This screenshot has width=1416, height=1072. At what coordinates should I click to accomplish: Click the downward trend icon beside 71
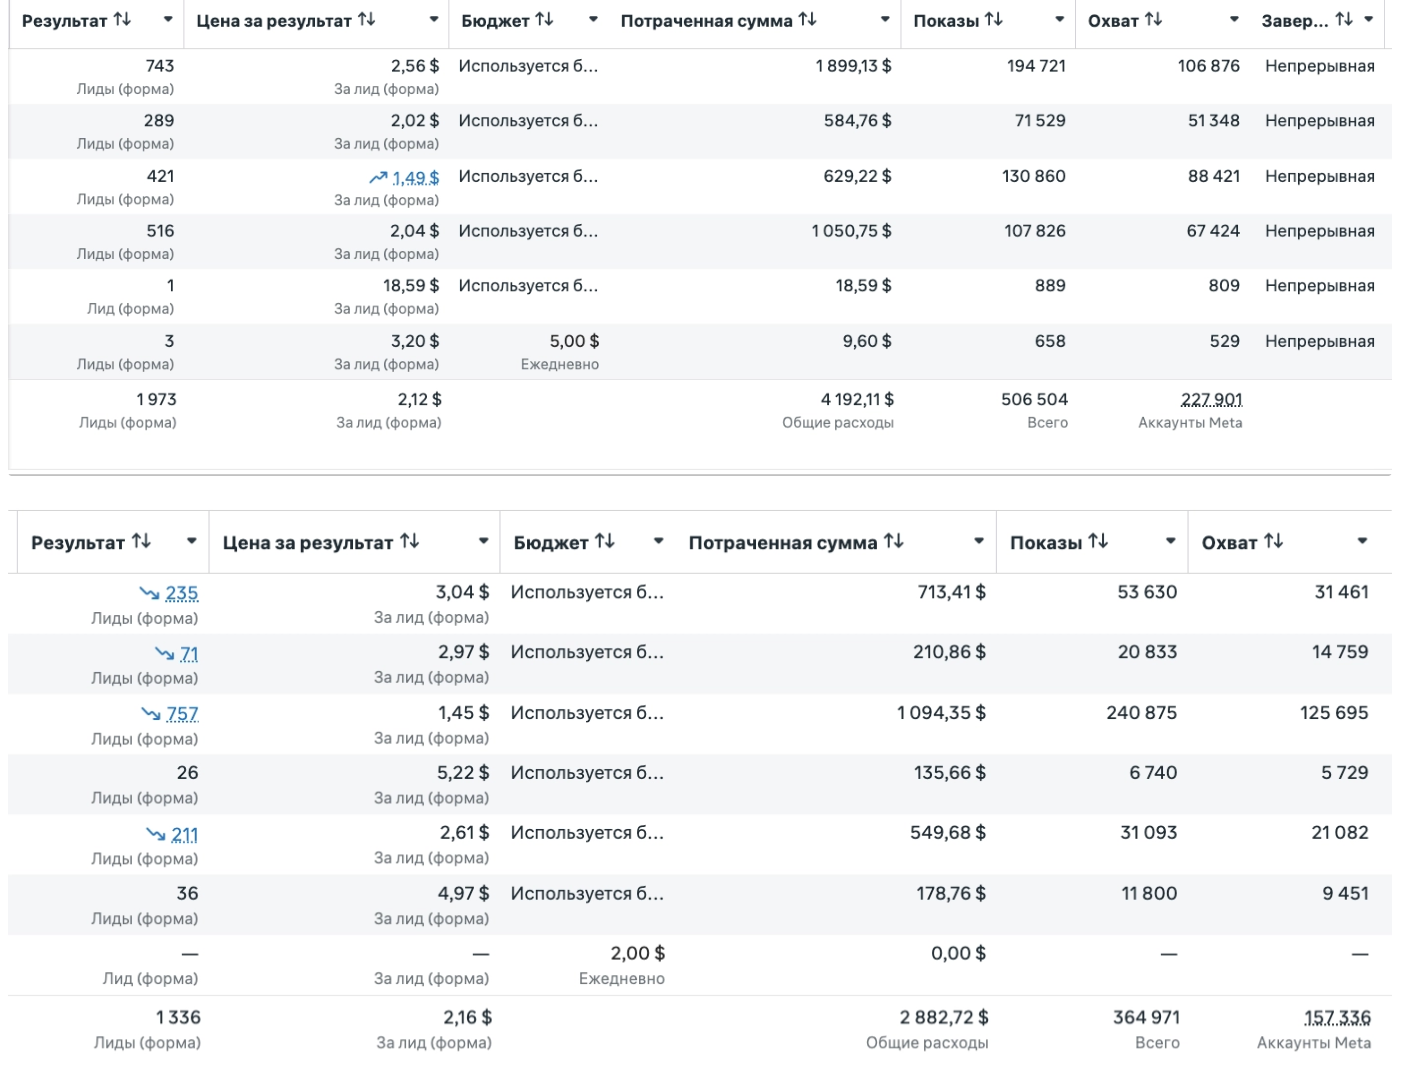click(x=165, y=654)
